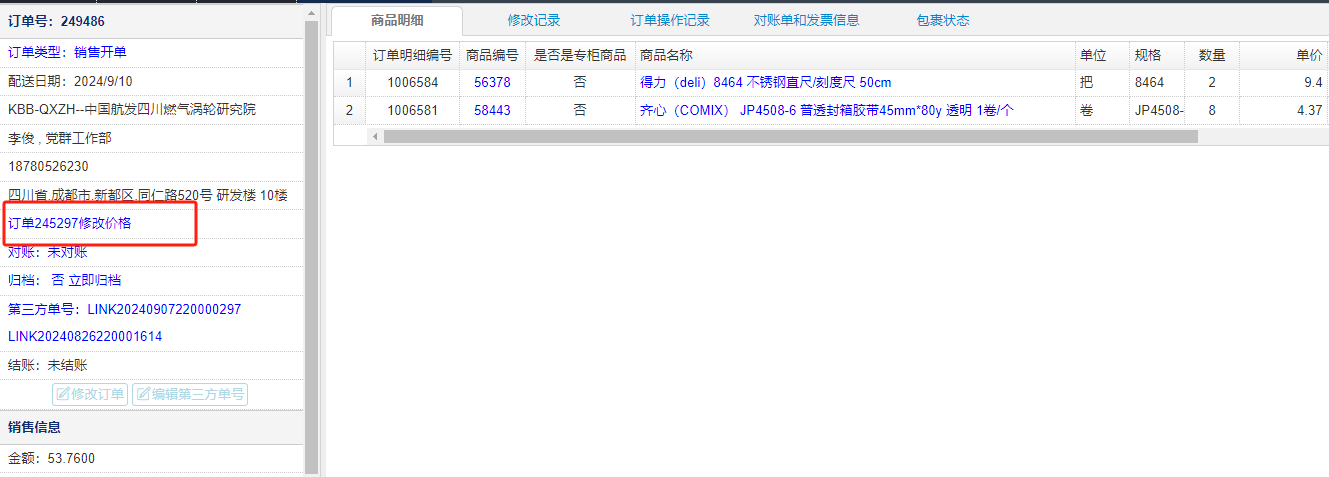Image resolution: width=1329 pixels, height=477 pixels.
Task: Click the 单位 column header
Action: pos(1101,55)
